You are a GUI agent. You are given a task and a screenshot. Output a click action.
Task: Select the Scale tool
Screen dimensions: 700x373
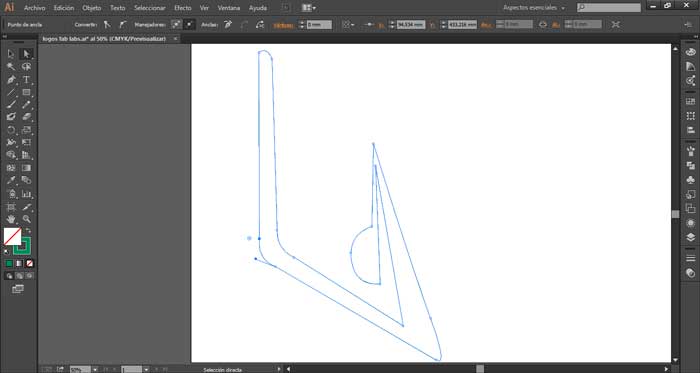point(26,130)
